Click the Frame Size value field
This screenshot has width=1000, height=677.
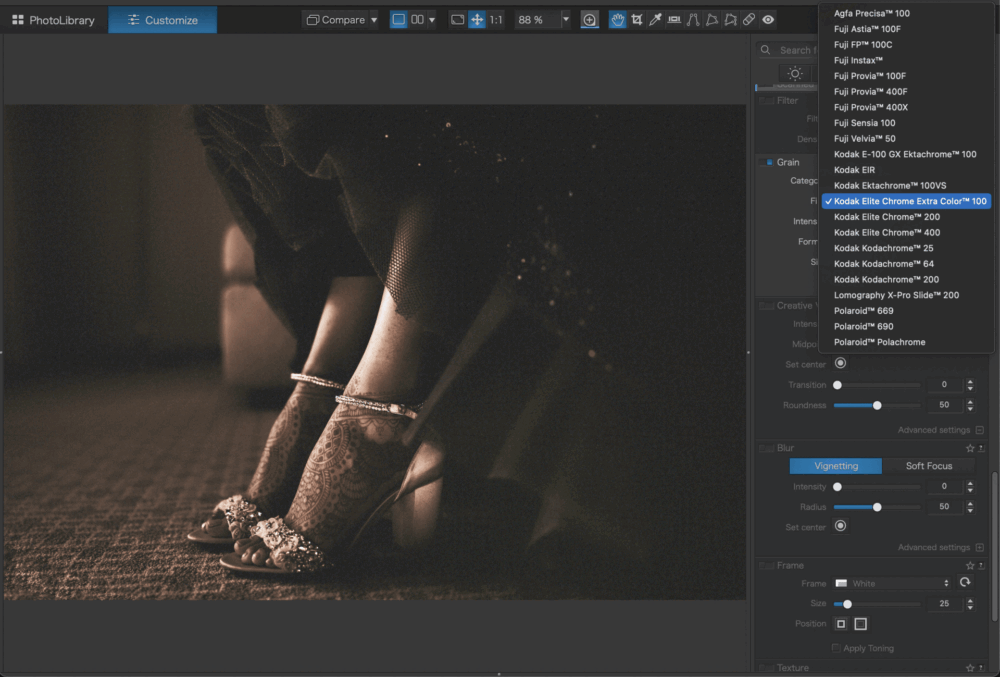pos(943,604)
